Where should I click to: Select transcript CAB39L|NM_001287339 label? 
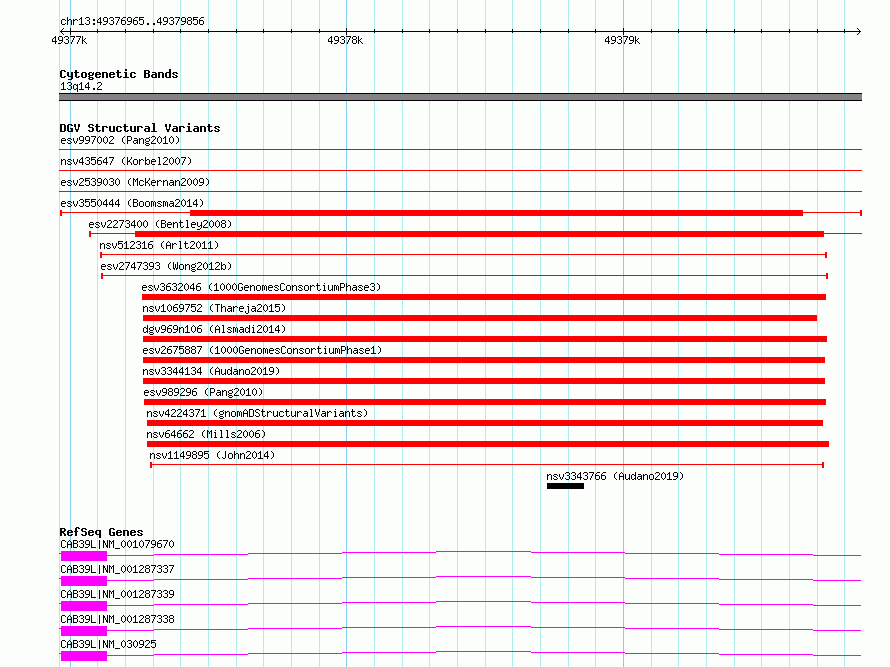pyautogui.click(x=117, y=594)
